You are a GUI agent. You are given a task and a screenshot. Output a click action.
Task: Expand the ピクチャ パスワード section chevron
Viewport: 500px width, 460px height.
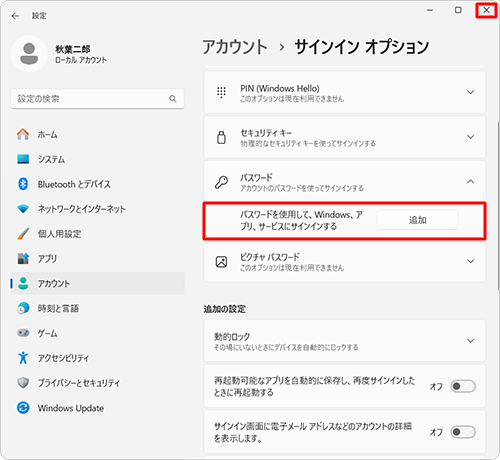coord(470,261)
